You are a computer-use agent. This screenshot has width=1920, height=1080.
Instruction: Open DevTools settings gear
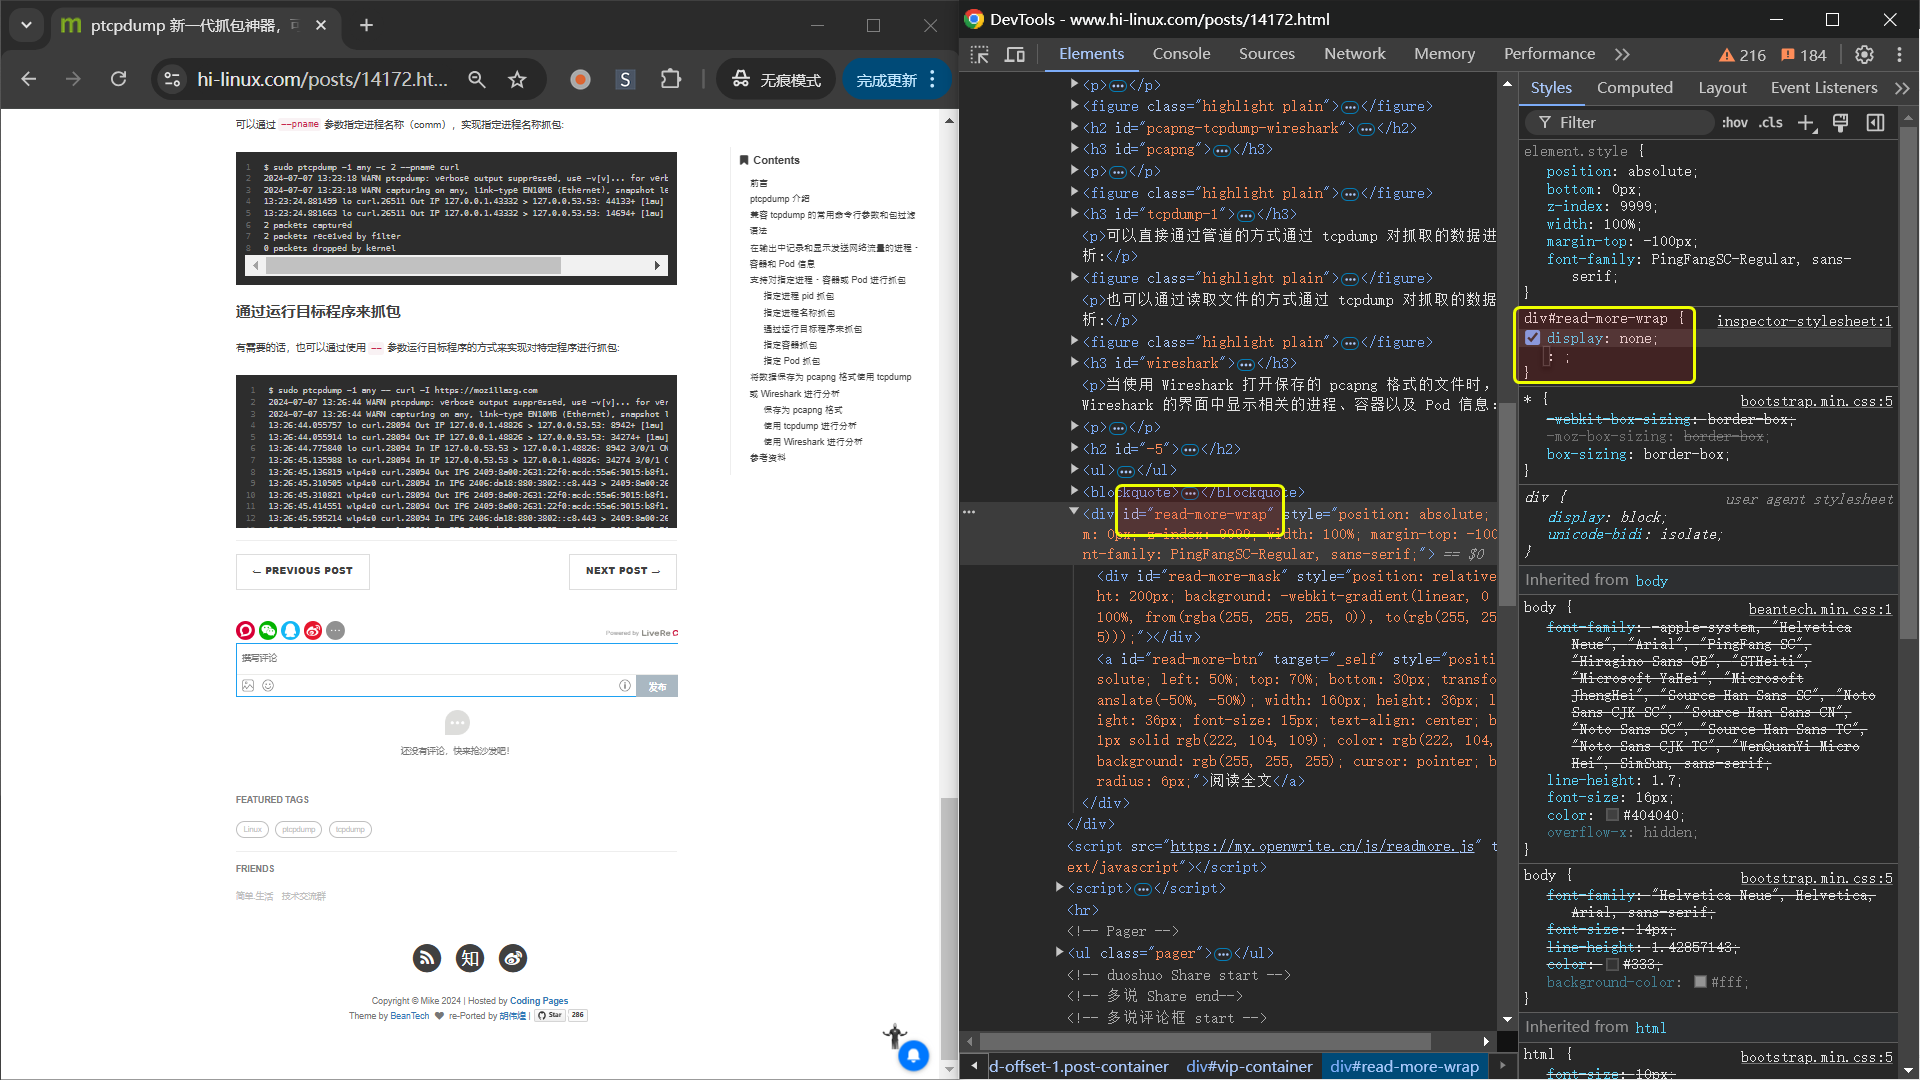click(x=1864, y=55)
